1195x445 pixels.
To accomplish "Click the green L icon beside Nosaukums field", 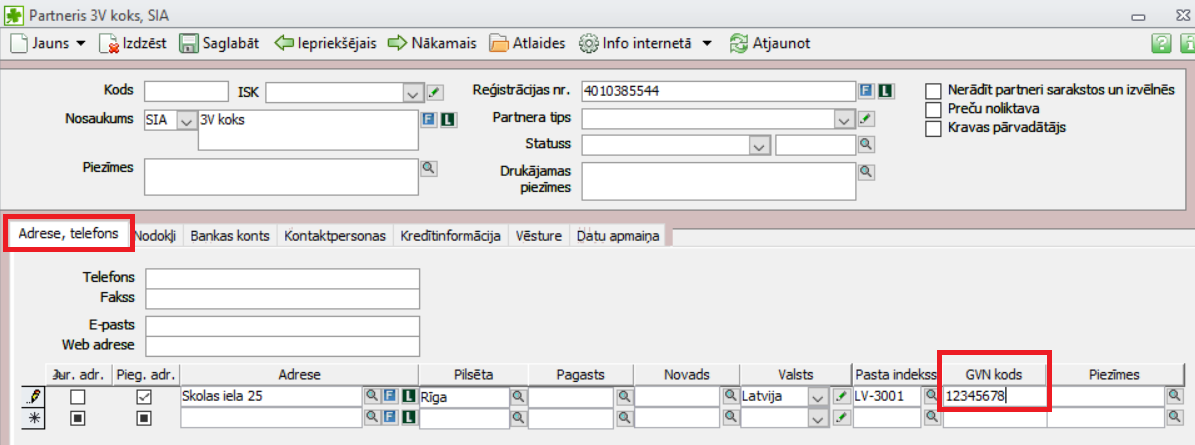I will [448, 120].
